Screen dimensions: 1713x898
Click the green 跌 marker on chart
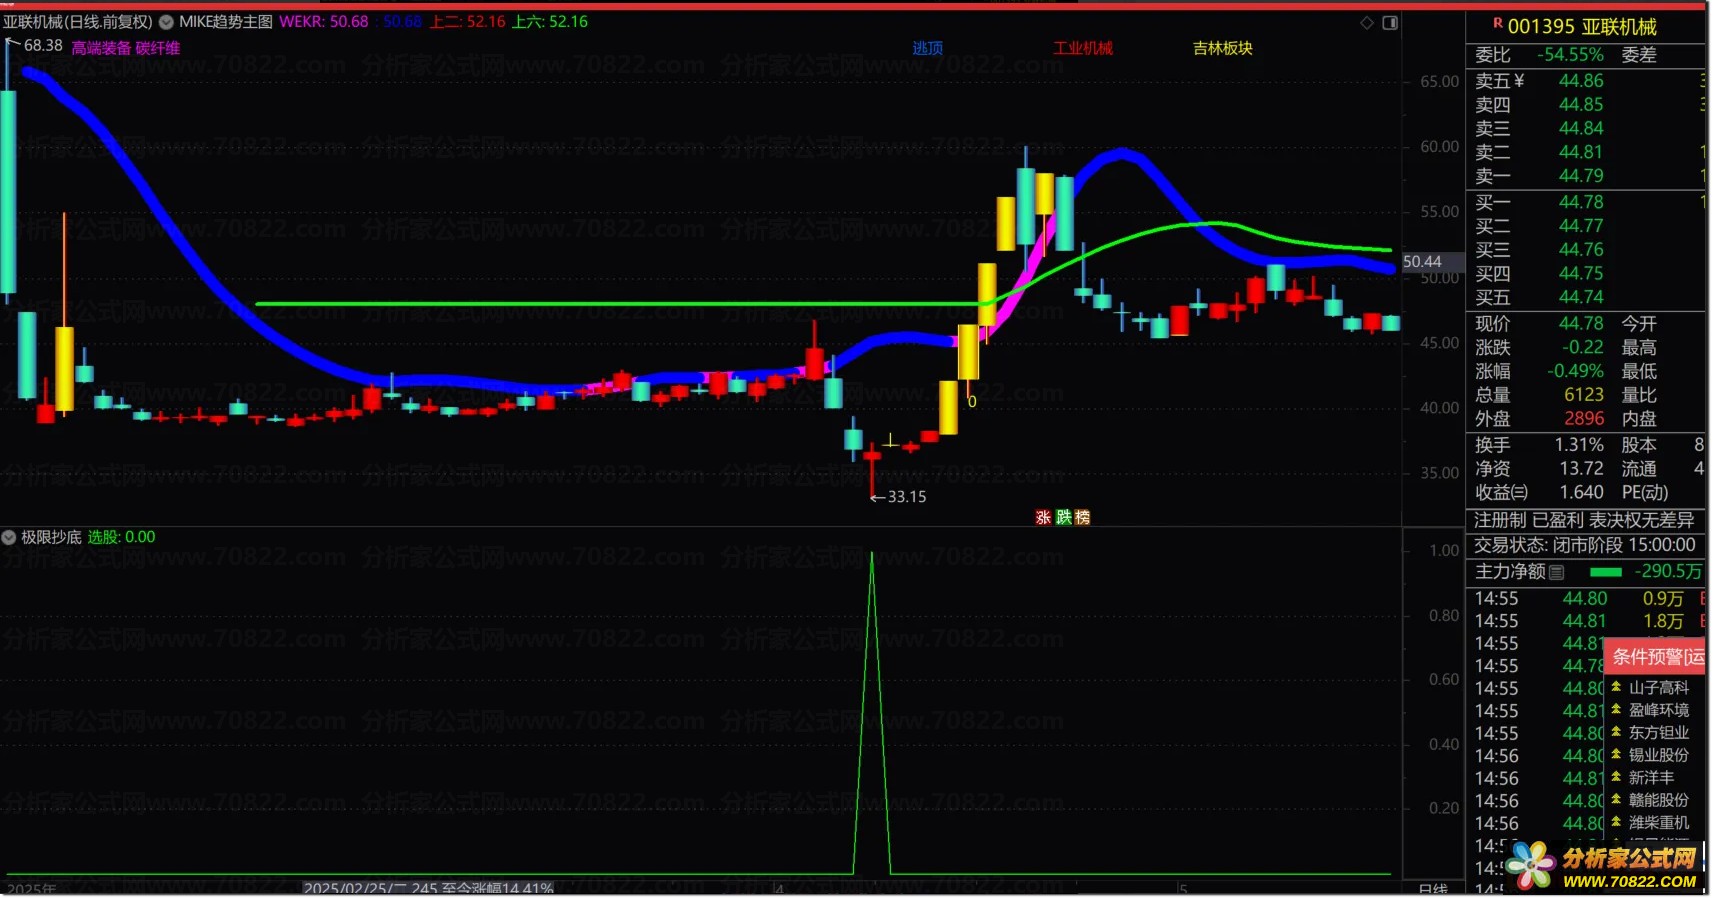pyautogui.click(x=1063, y=517)
